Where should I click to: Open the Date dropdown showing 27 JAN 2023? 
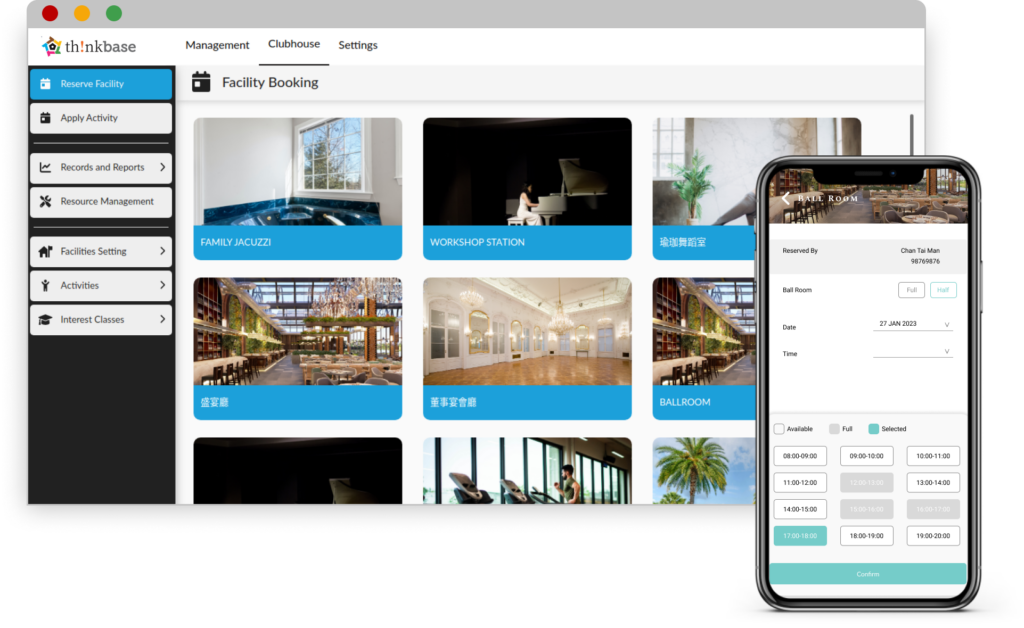(x=912, y=324)
